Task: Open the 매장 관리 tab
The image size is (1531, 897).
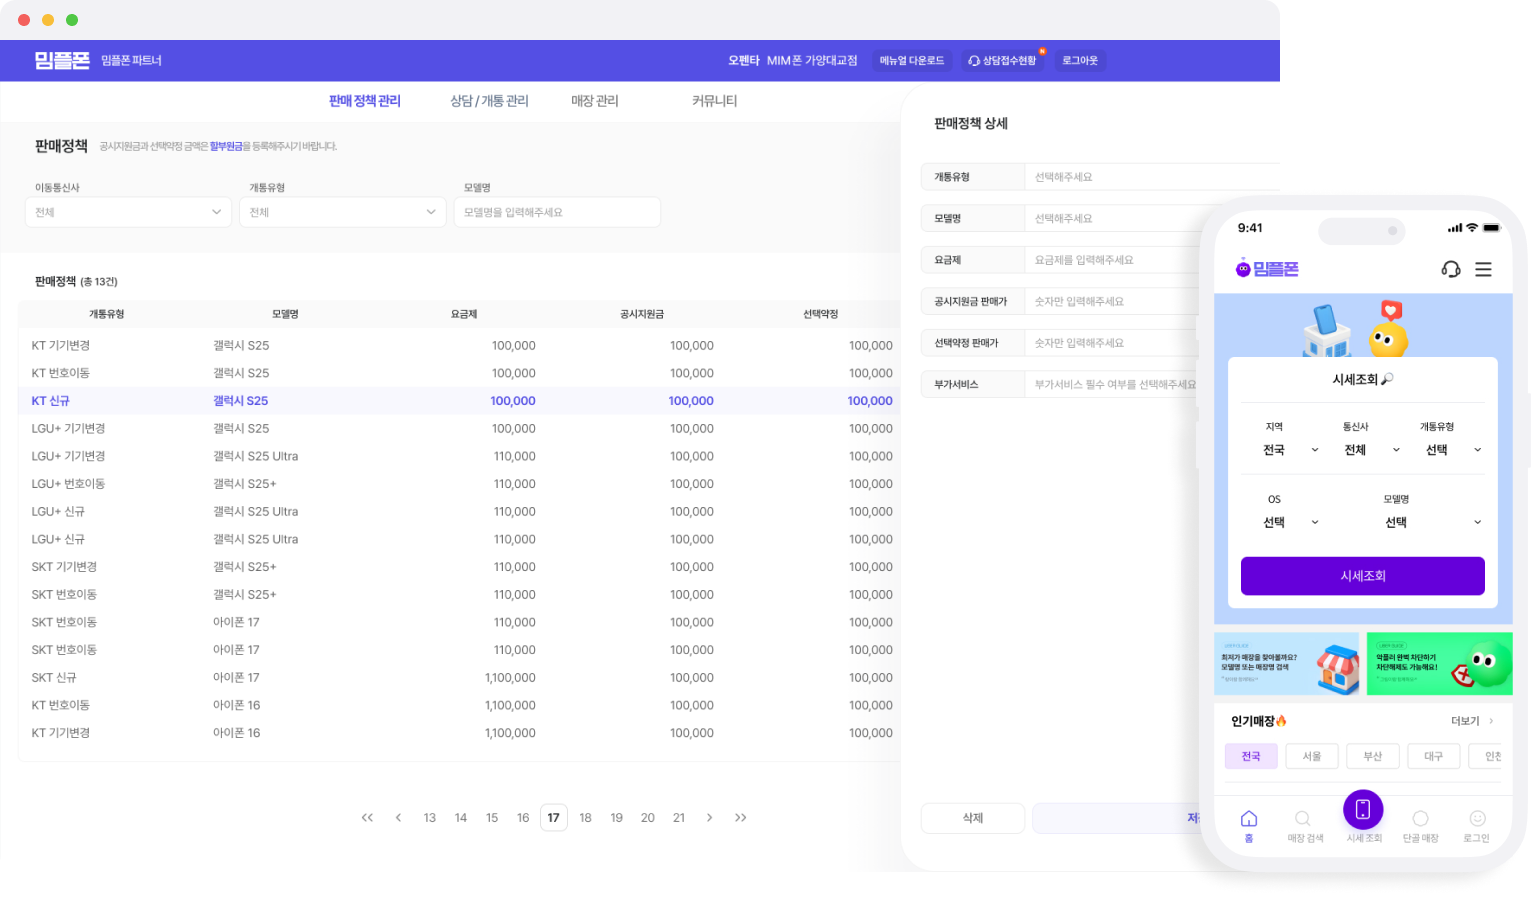Action: click(x=595, y=101)
